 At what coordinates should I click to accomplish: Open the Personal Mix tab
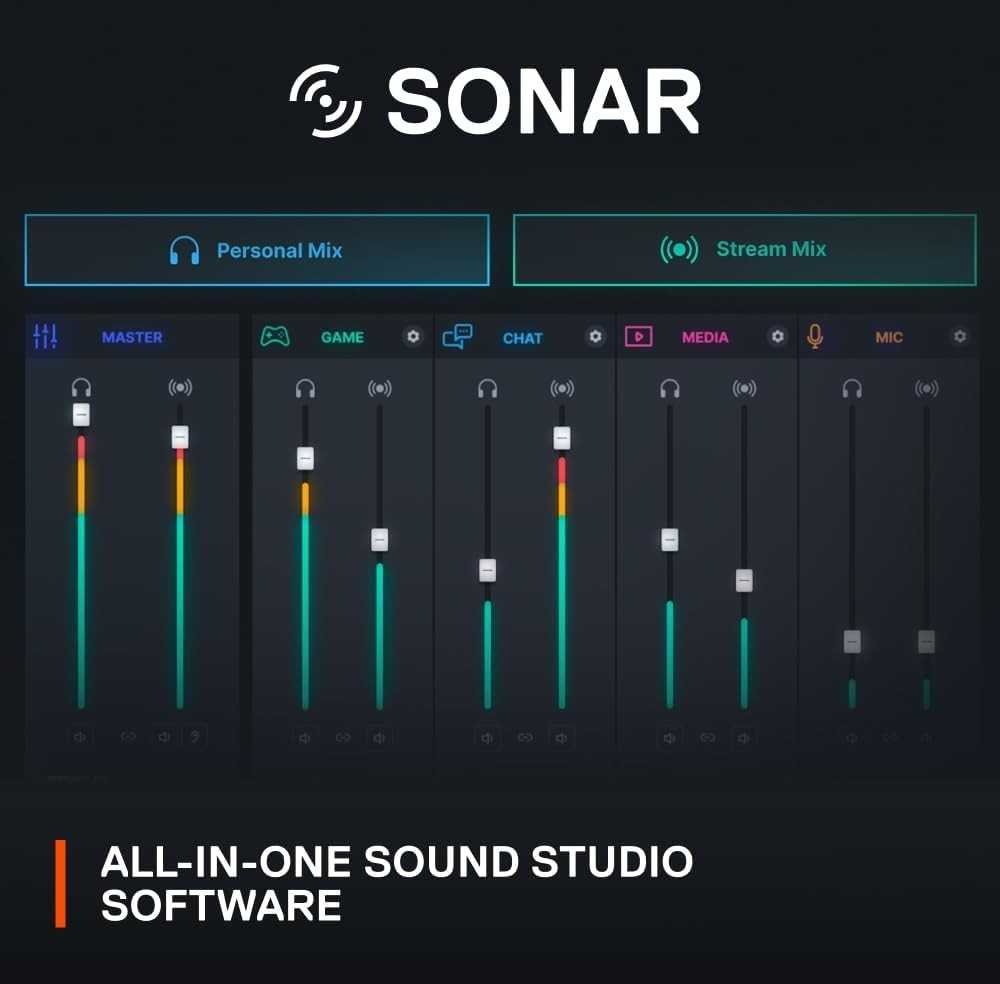tap(257, 250)
